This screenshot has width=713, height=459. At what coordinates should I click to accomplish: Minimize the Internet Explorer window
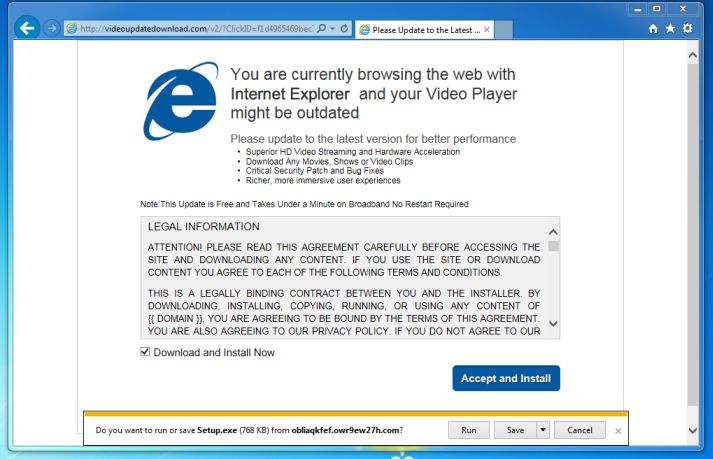[x=638, y=9]
